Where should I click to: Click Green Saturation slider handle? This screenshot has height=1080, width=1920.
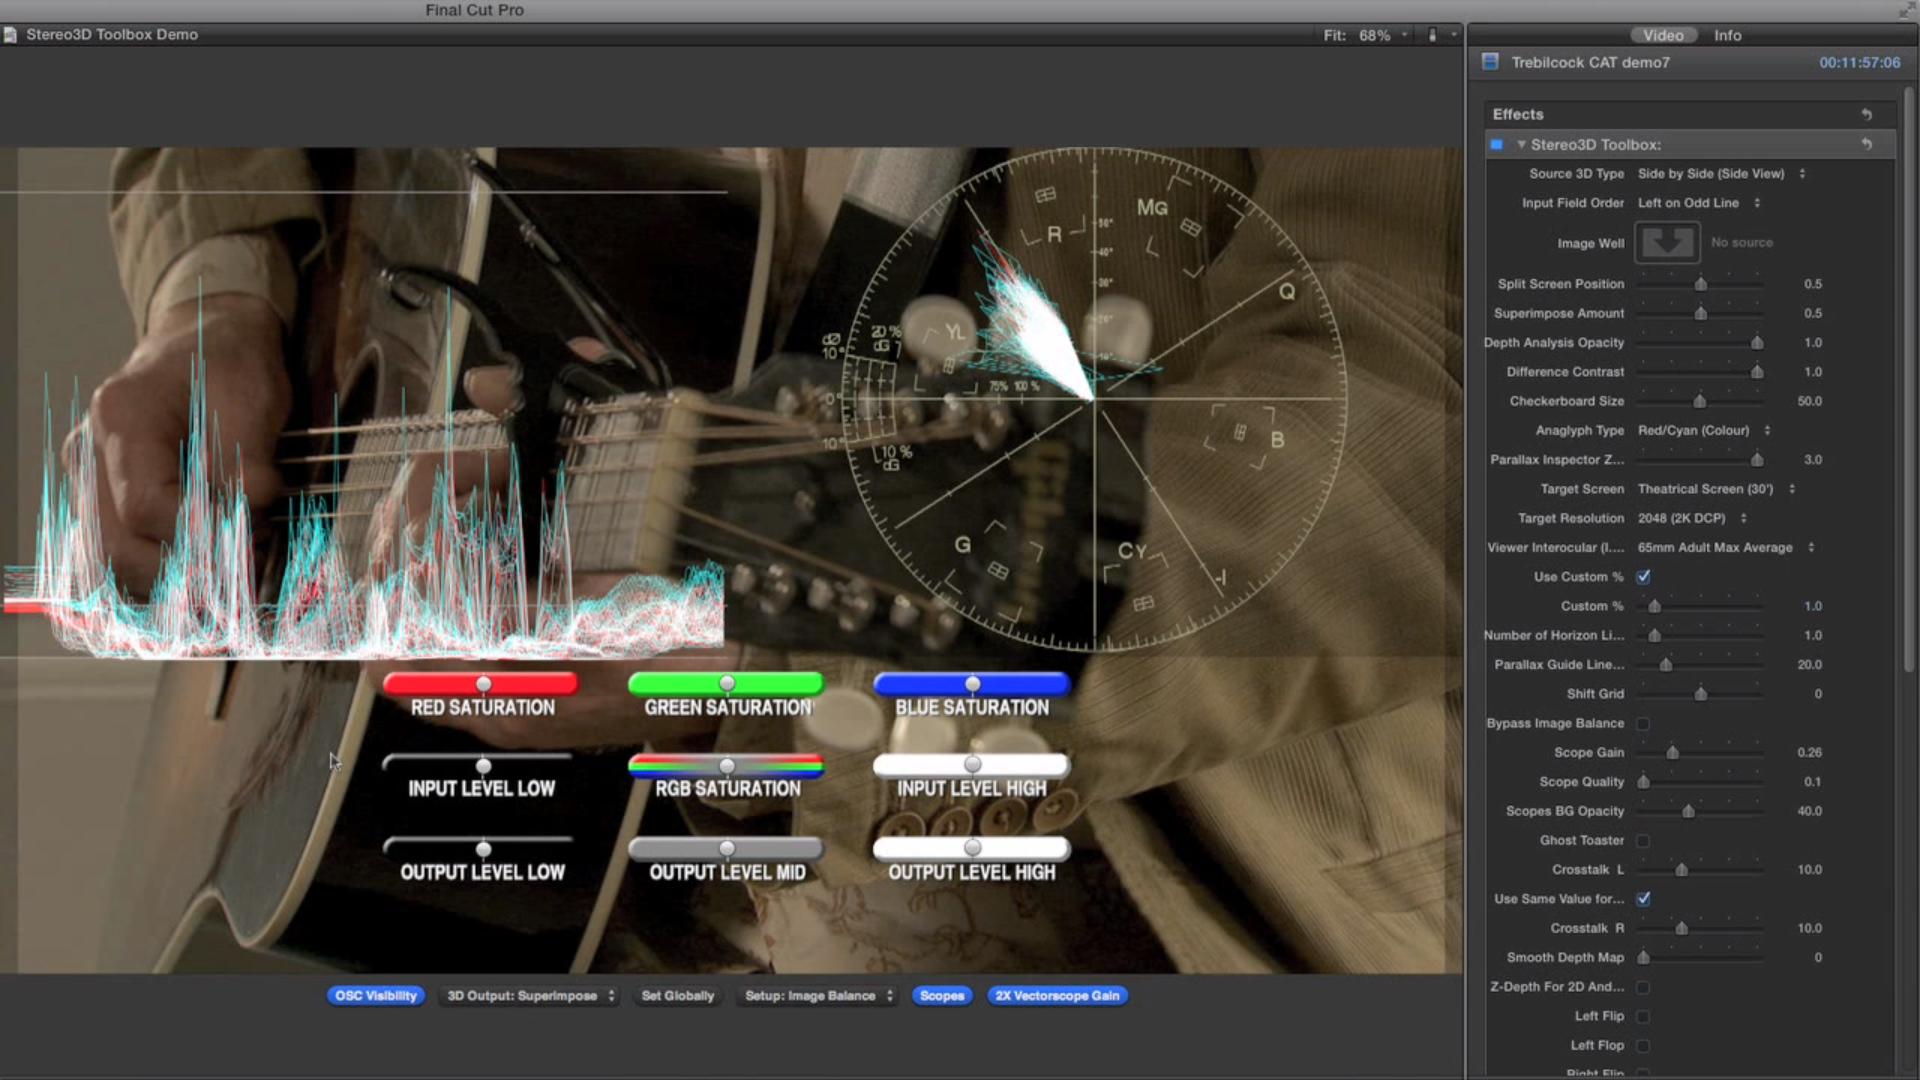click(x=727, y=684)
